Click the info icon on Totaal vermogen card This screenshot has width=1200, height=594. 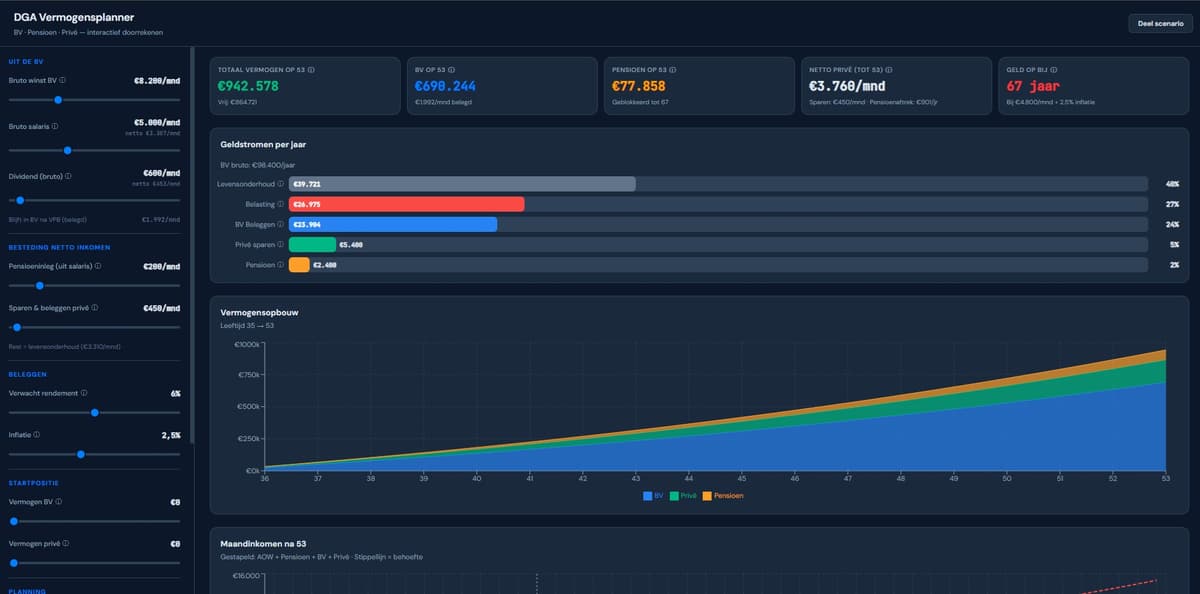(x=311, y=70)
